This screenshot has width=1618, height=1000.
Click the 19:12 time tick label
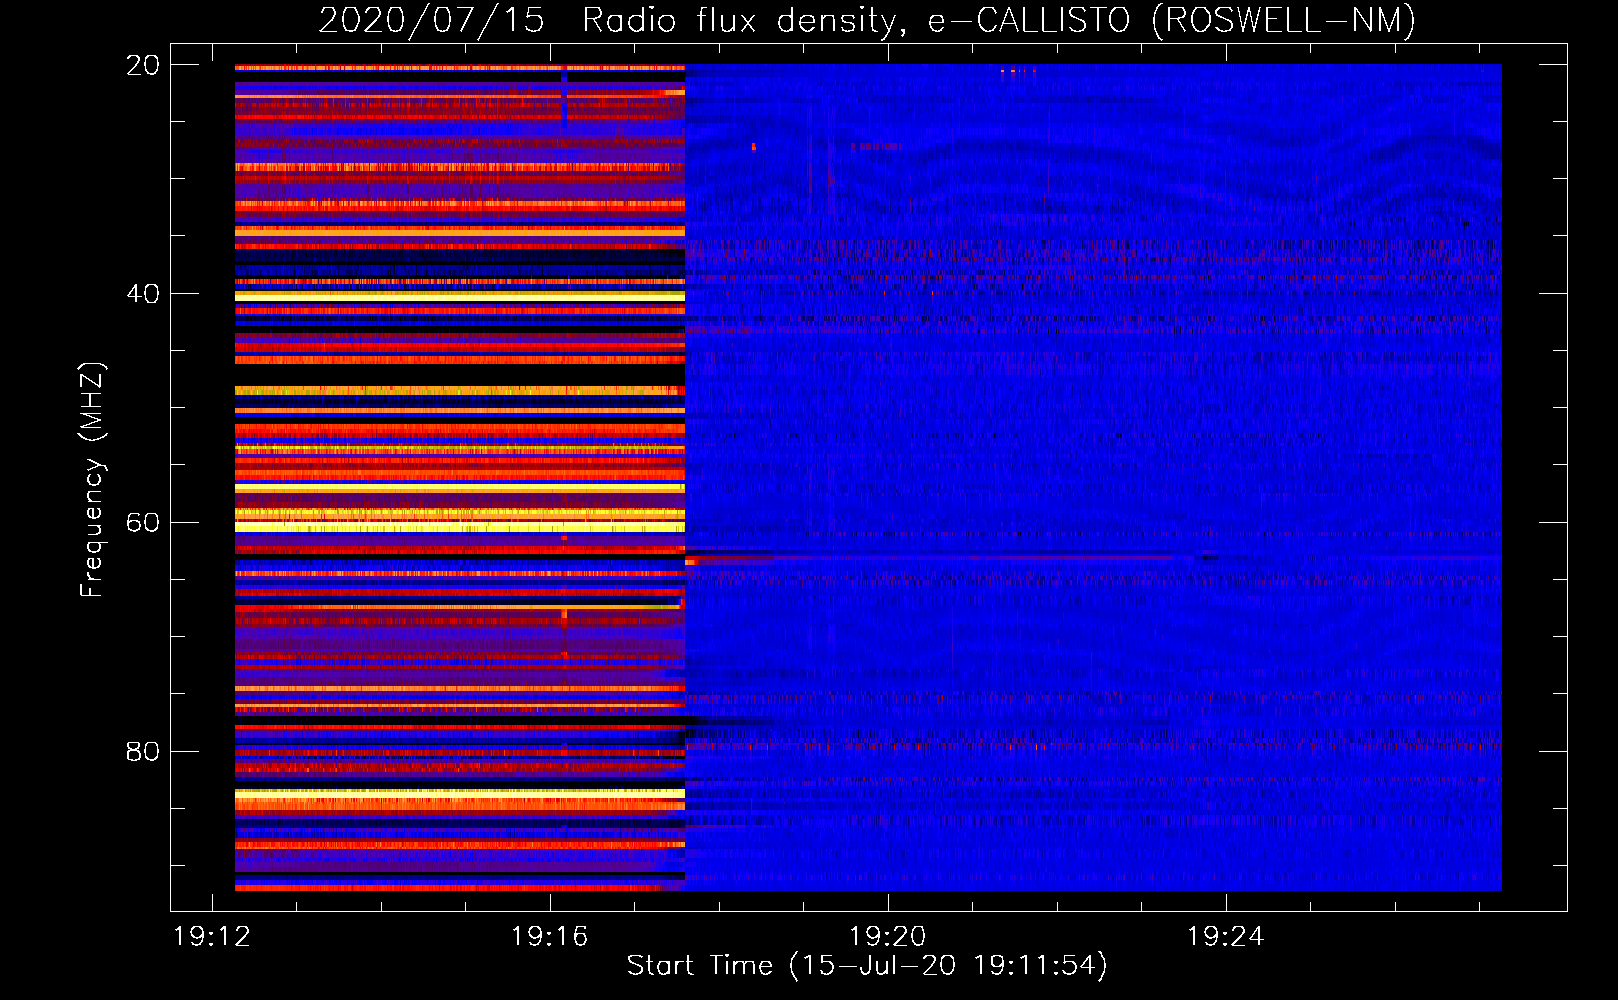point(212,937)
